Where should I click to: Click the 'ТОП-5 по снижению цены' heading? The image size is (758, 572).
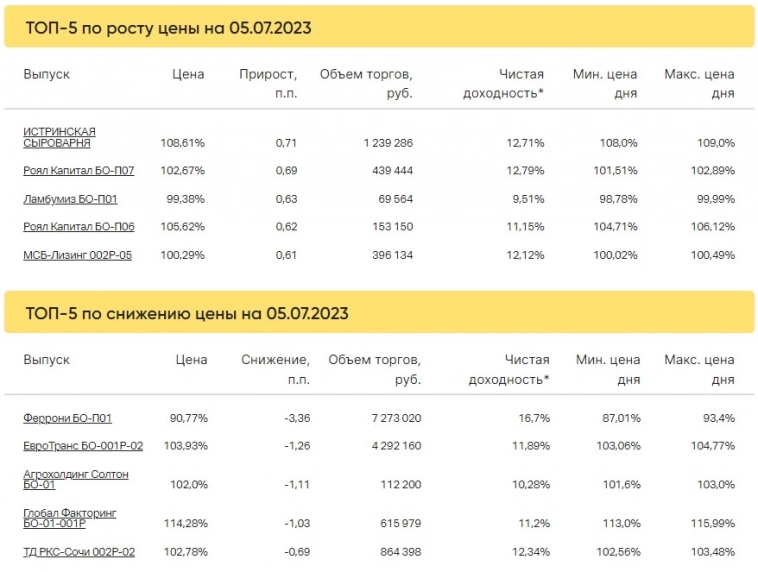(x=187, y=314)
